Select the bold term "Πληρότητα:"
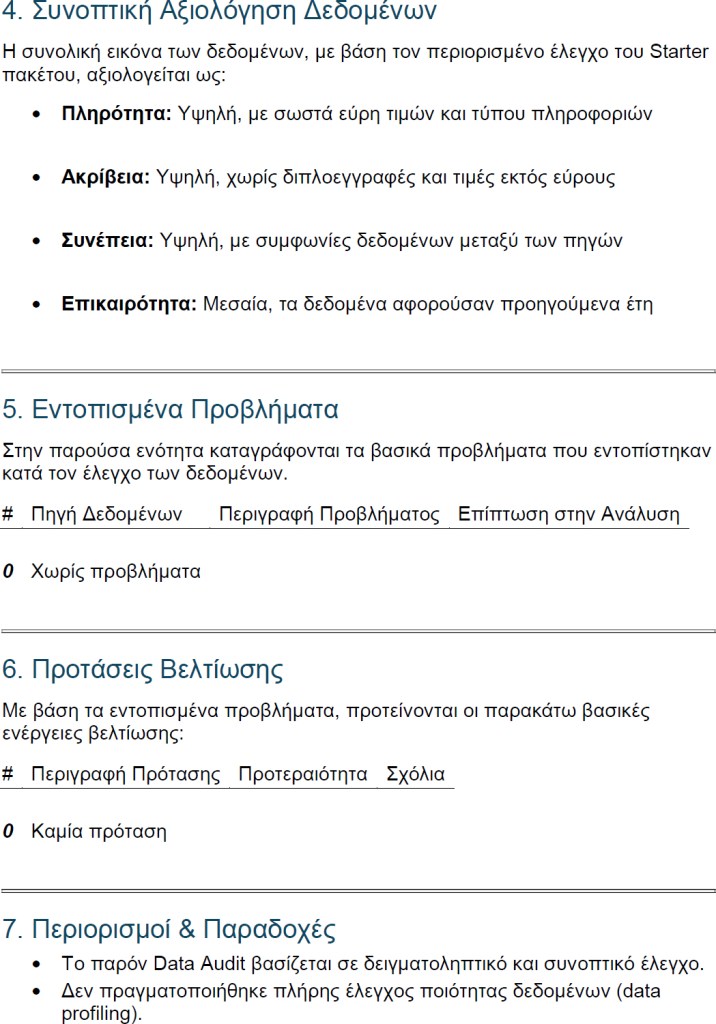This screenshot has width=716, height=1024. 116,114
